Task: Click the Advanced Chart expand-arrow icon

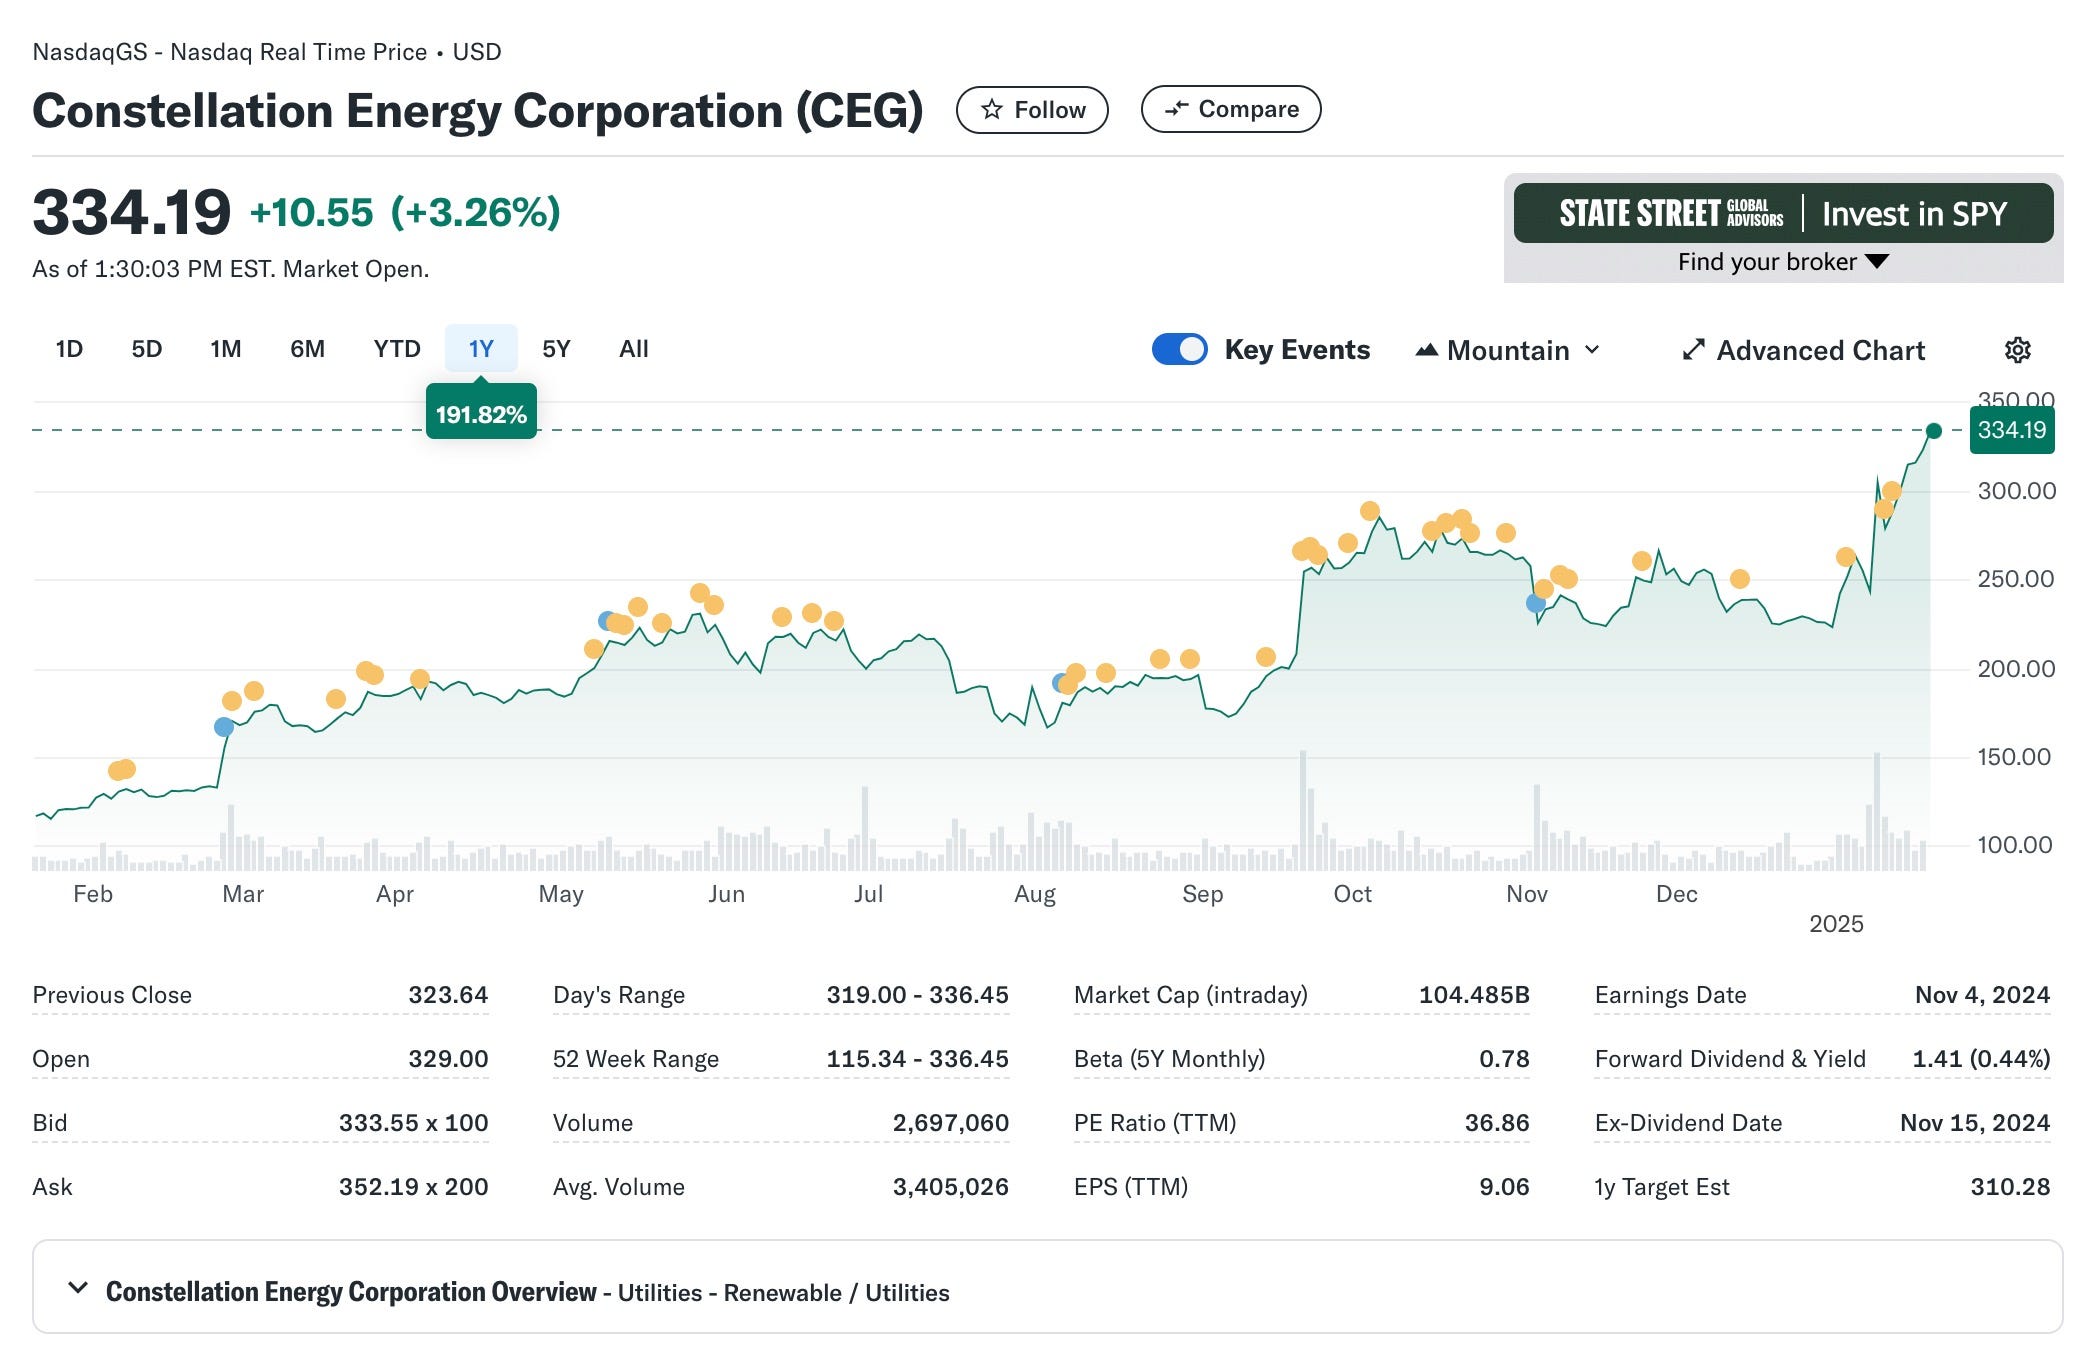Action: pyautogui.click(x=1693, y=350)
